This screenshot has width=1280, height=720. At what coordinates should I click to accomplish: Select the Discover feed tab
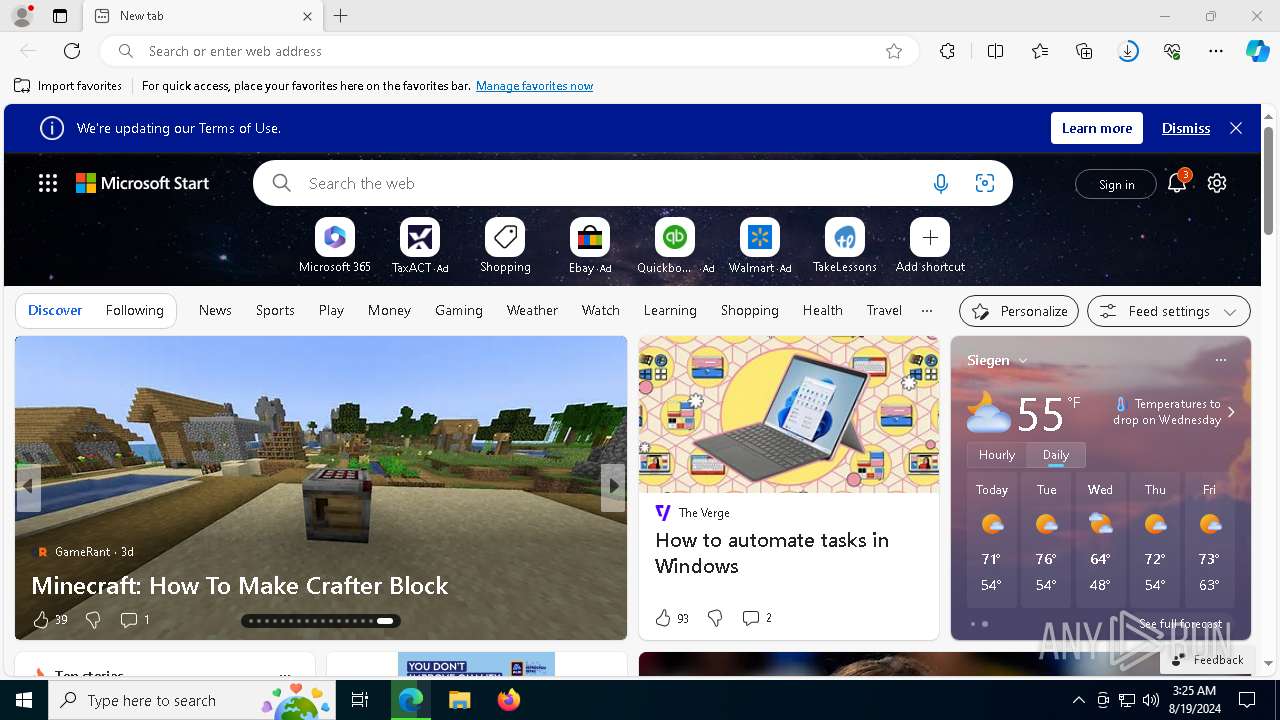tap(55, 311)
